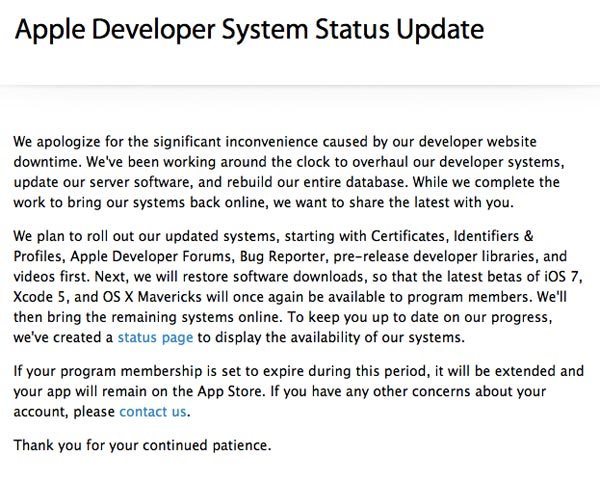Click the horizontal divider below the heading
This screenshot has height=482, width=600.
coord(300,86)
